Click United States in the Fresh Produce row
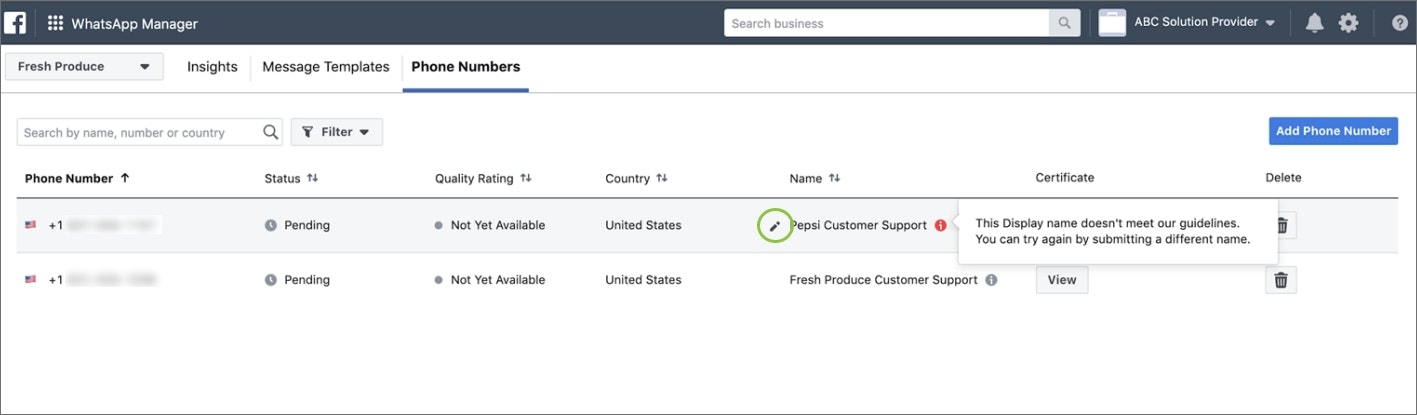Image resolution: width=1417 pixels, height=415 pixels. coord(643,280)
